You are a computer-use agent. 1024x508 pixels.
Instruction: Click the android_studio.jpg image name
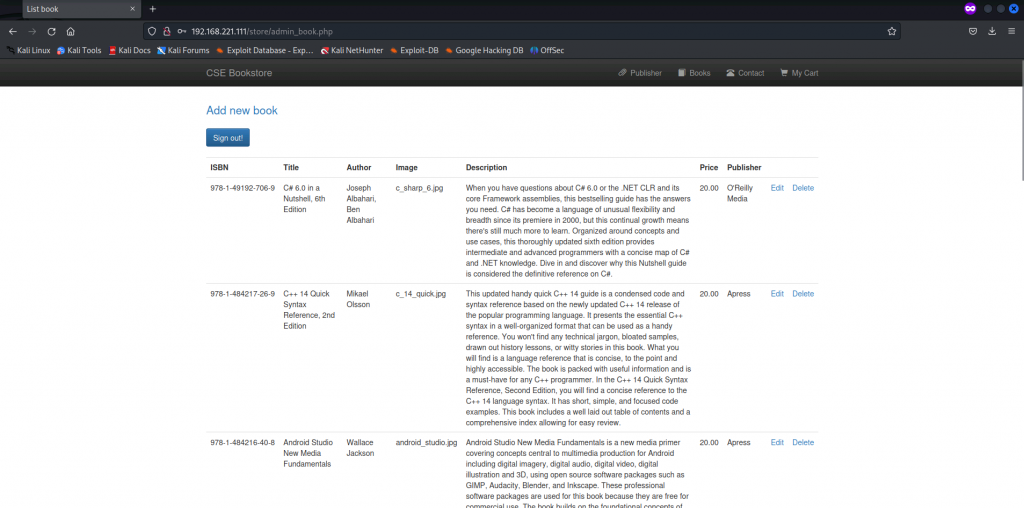click(426, 443)
